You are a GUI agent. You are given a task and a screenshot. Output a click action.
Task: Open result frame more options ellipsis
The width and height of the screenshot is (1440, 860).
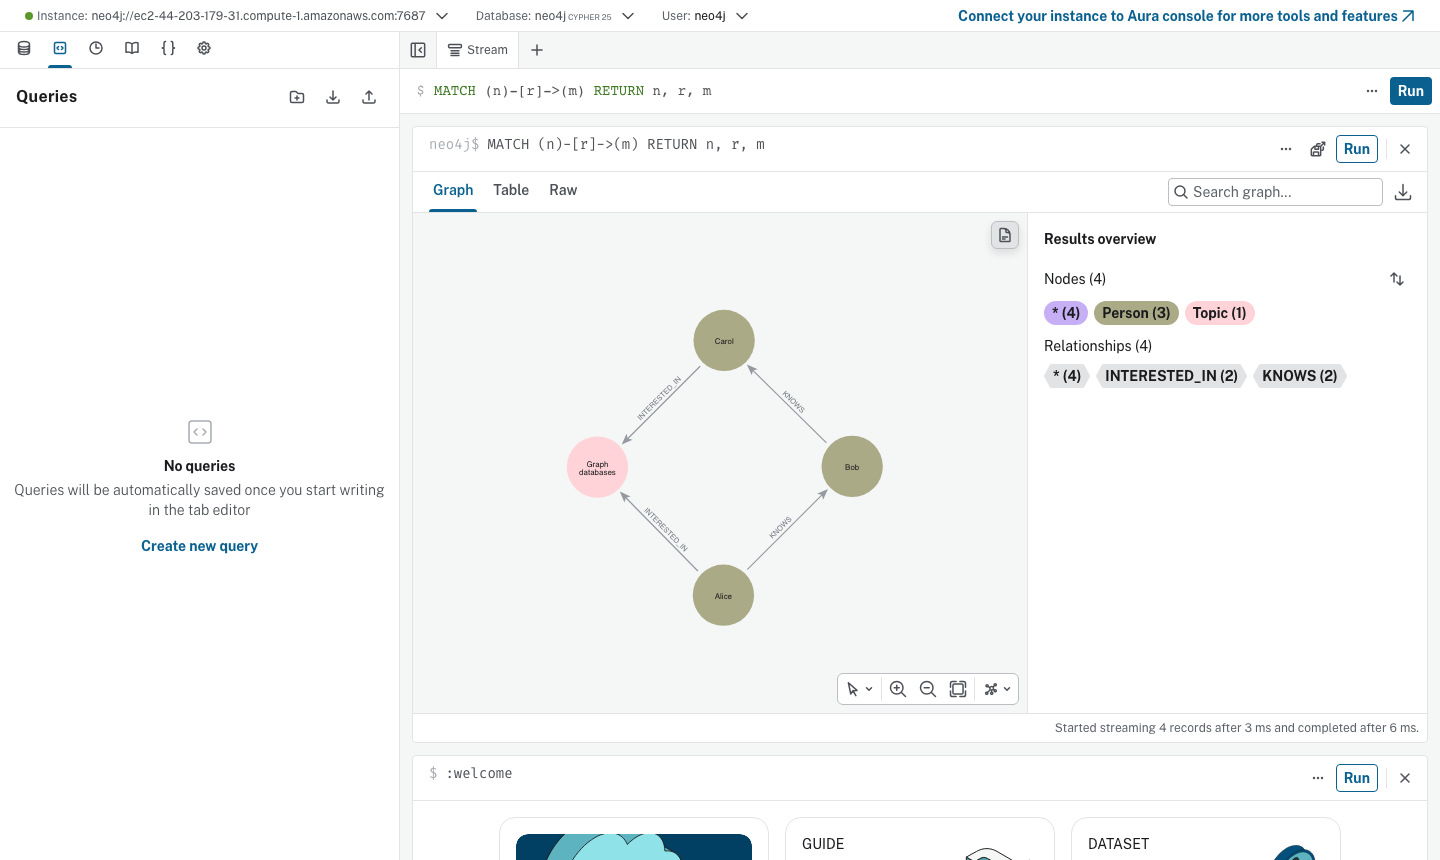coord(1286,149)
